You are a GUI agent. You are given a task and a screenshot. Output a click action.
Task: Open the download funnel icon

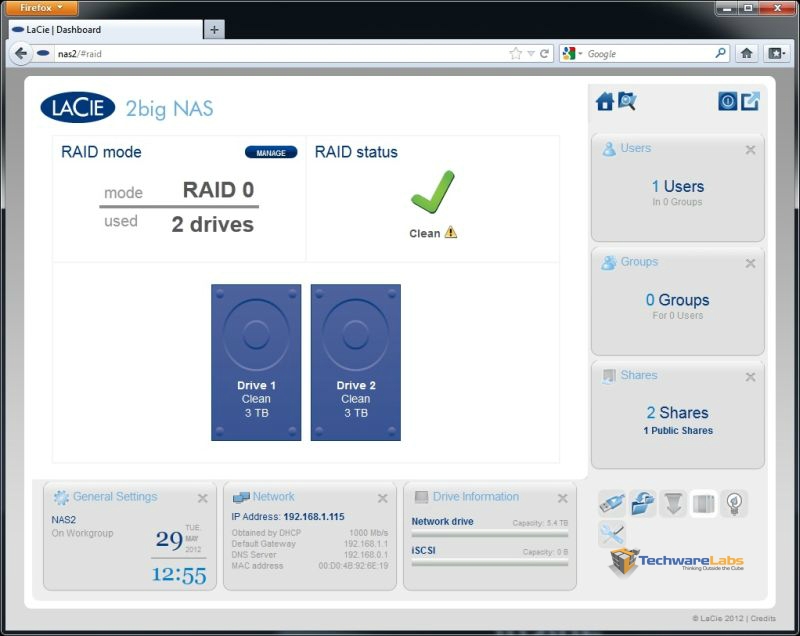click(x=673, y=504)
